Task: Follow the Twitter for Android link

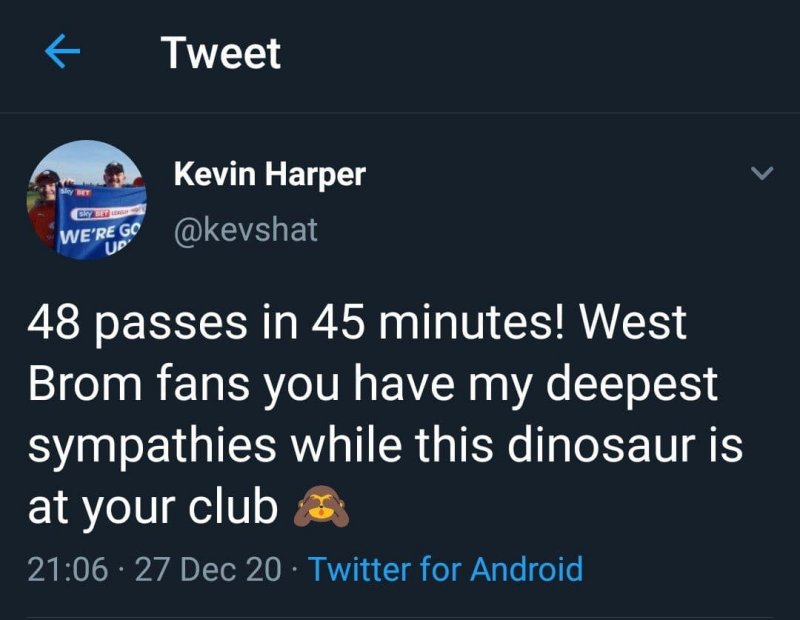Action: pos(445,569)
